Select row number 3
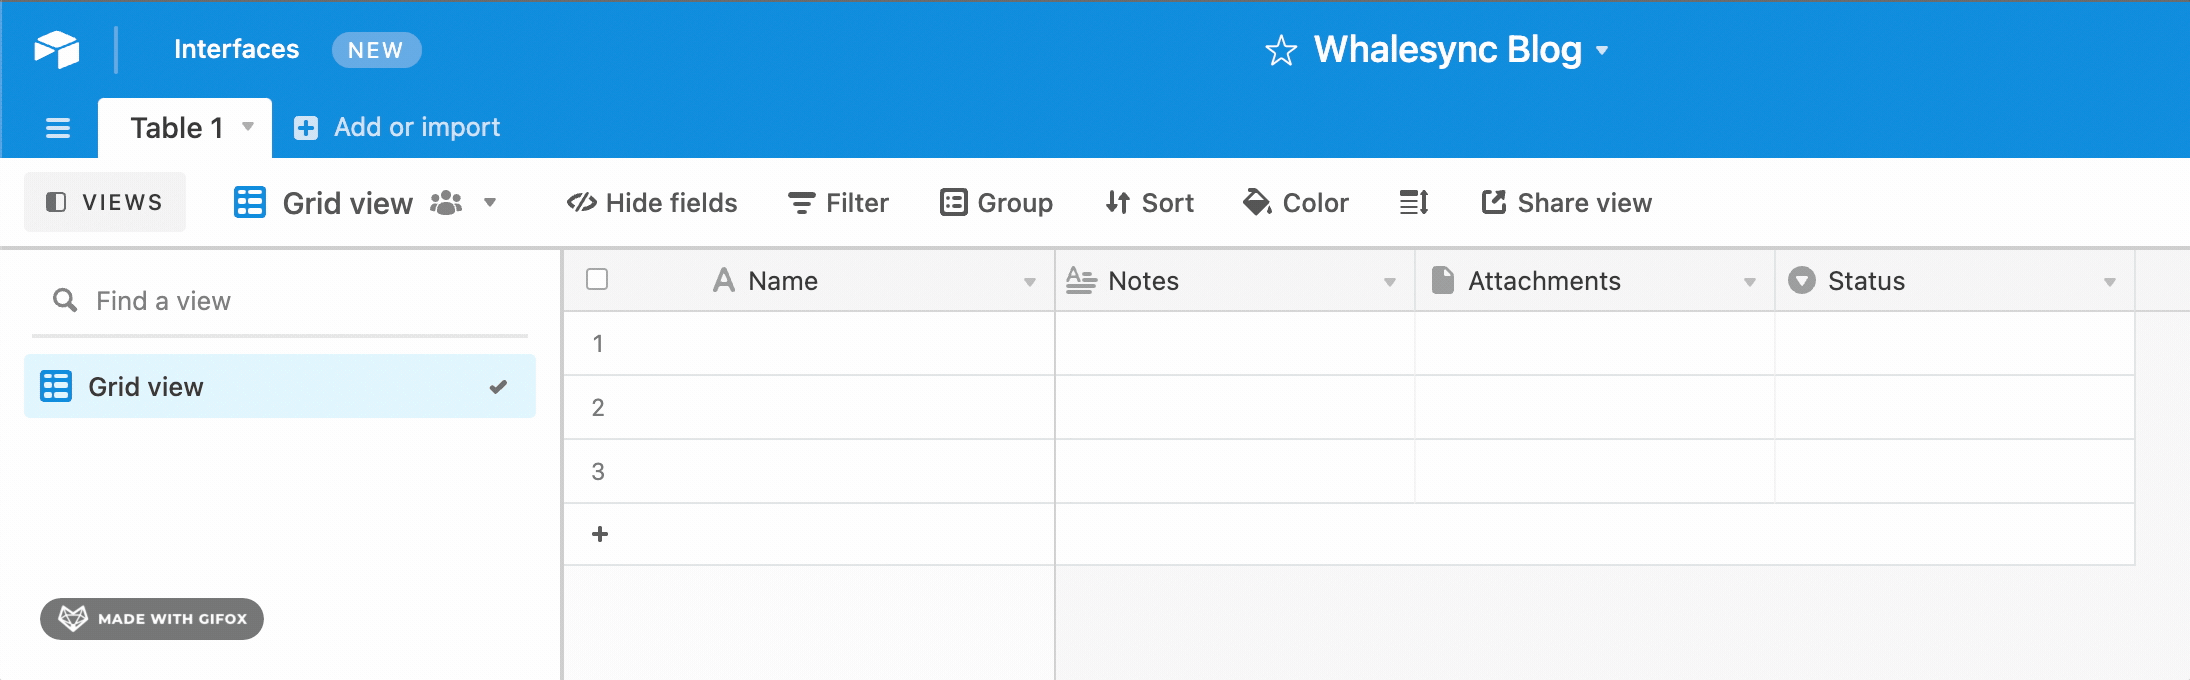The image size is (2190, 680). click(x=598, y=472)
